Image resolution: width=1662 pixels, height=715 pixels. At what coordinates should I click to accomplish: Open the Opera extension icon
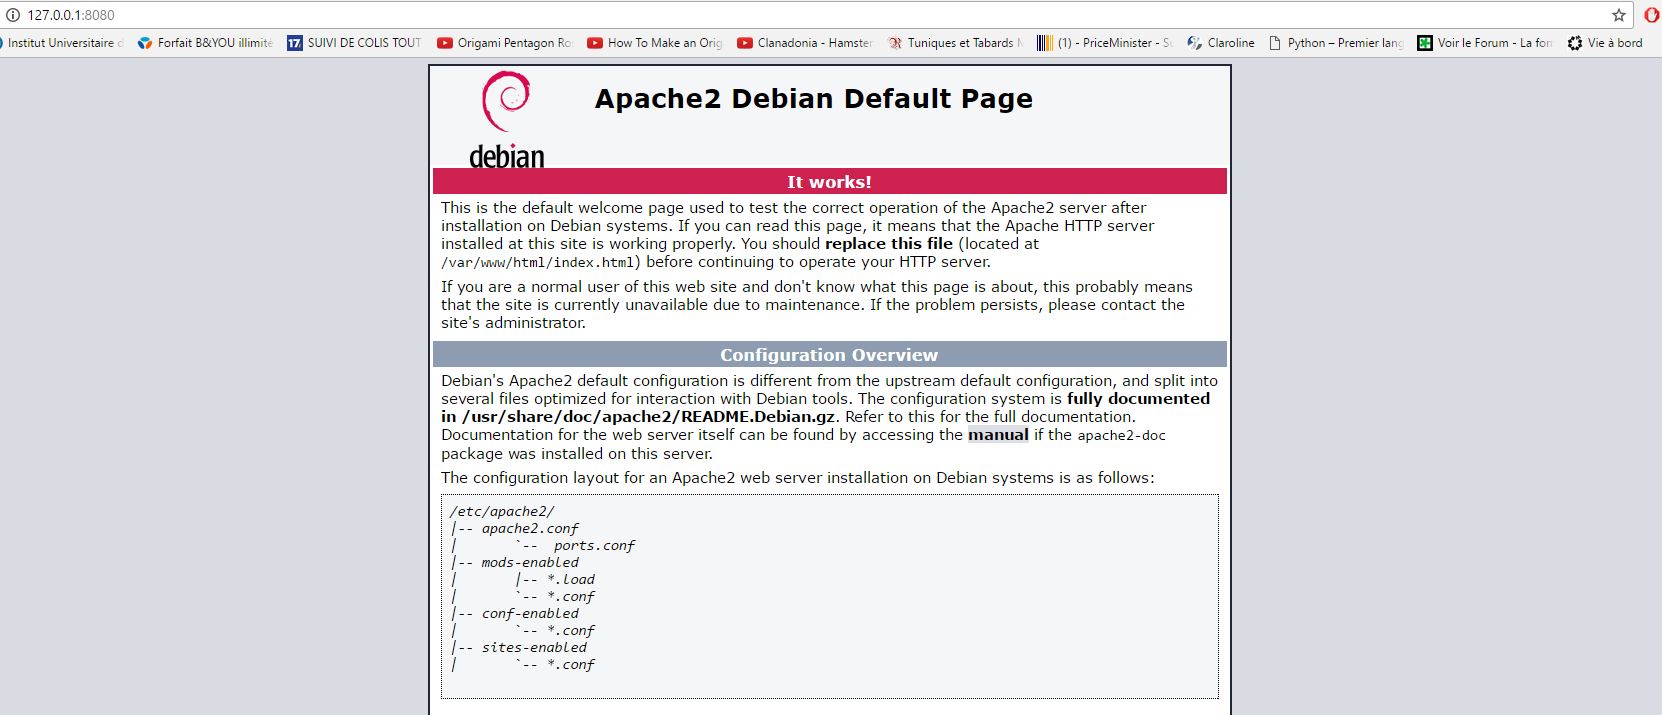click(x=1651, y=15)
